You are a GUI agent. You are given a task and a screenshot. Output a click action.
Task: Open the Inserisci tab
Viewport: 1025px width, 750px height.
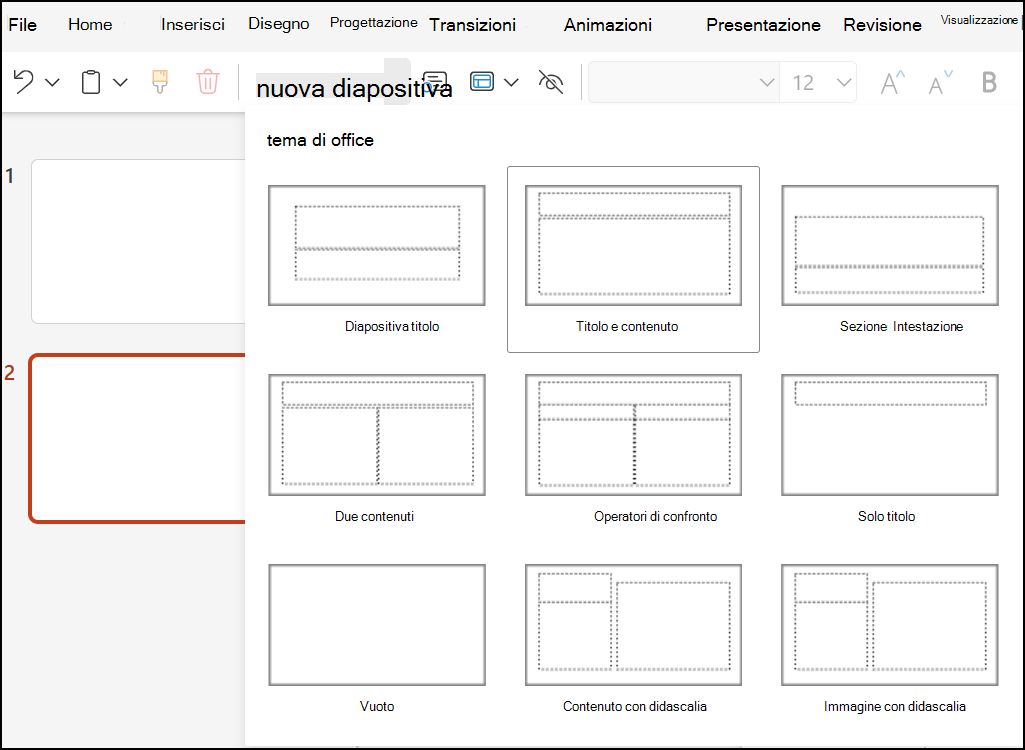(193, 25)
